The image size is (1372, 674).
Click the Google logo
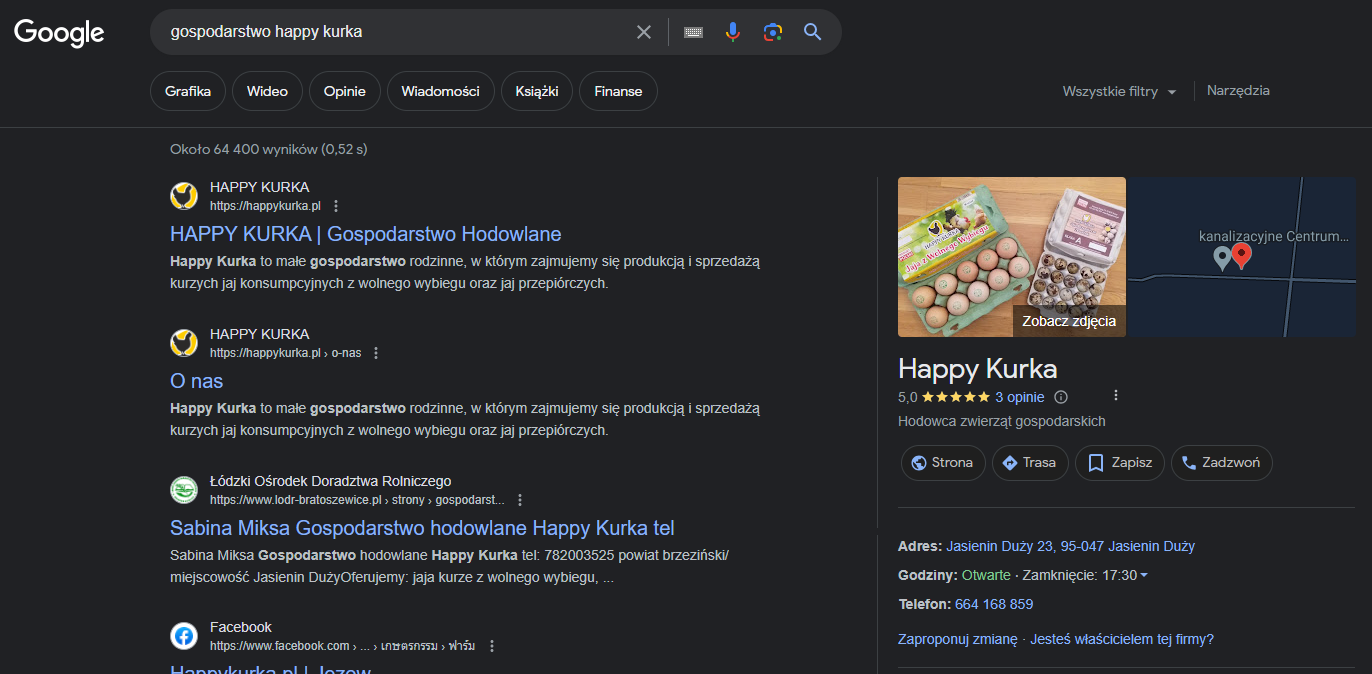click(x=59, y=32)
